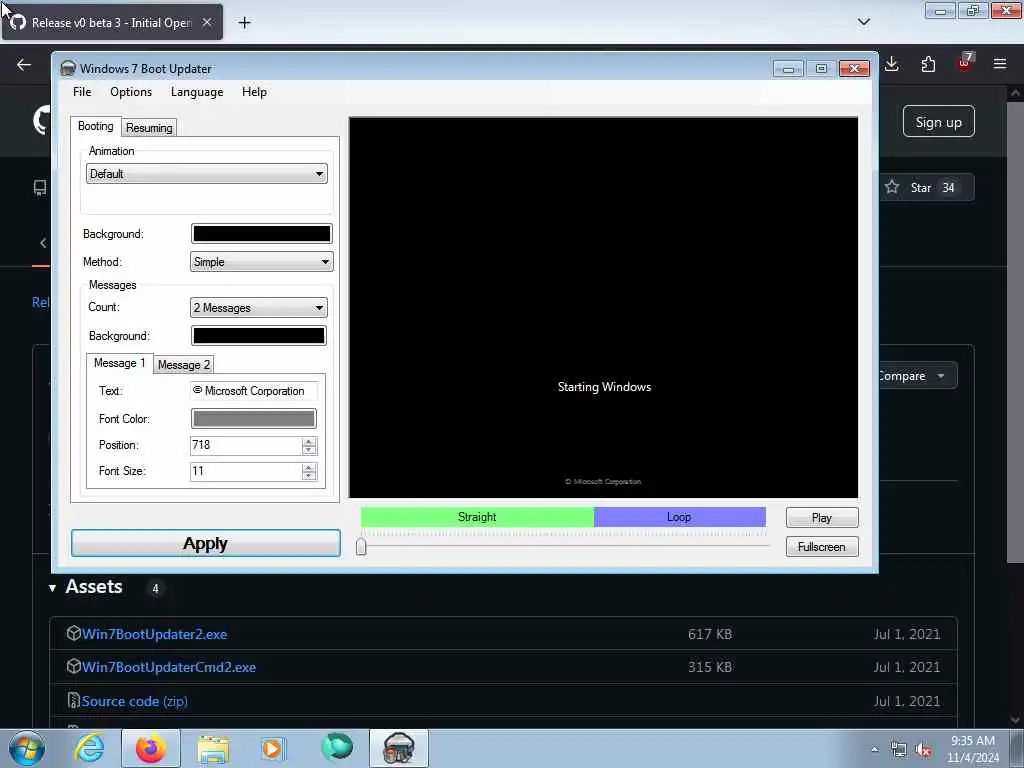Pick the Font Color swatch
The height and width of the screenshot is (768, 1024).
[x=253, y=419]
